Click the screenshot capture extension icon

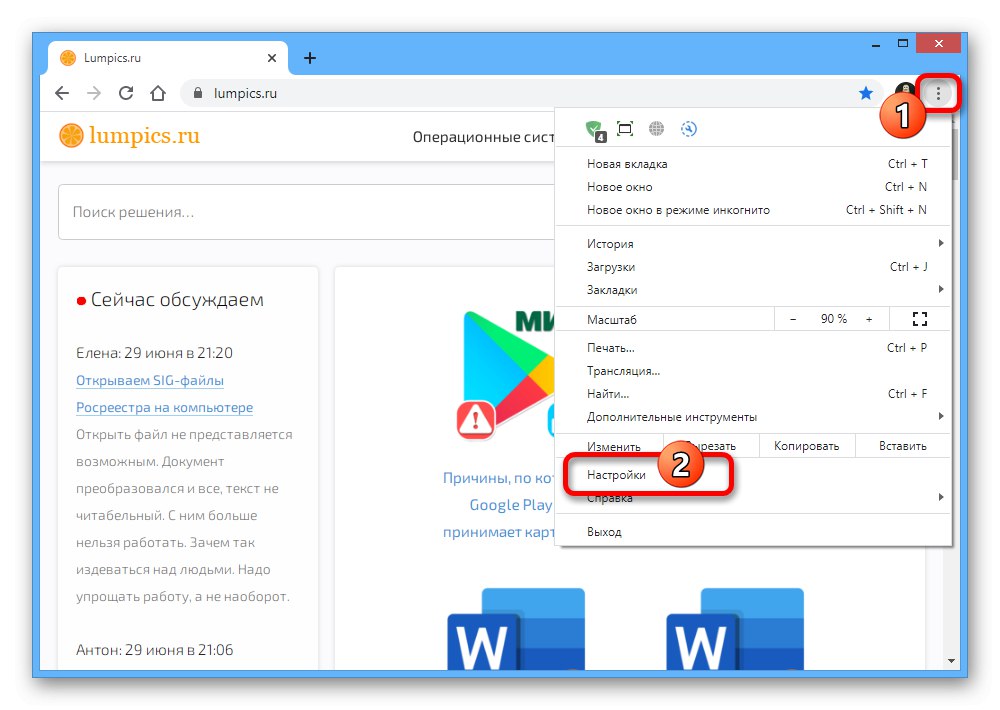coord(625,129)
